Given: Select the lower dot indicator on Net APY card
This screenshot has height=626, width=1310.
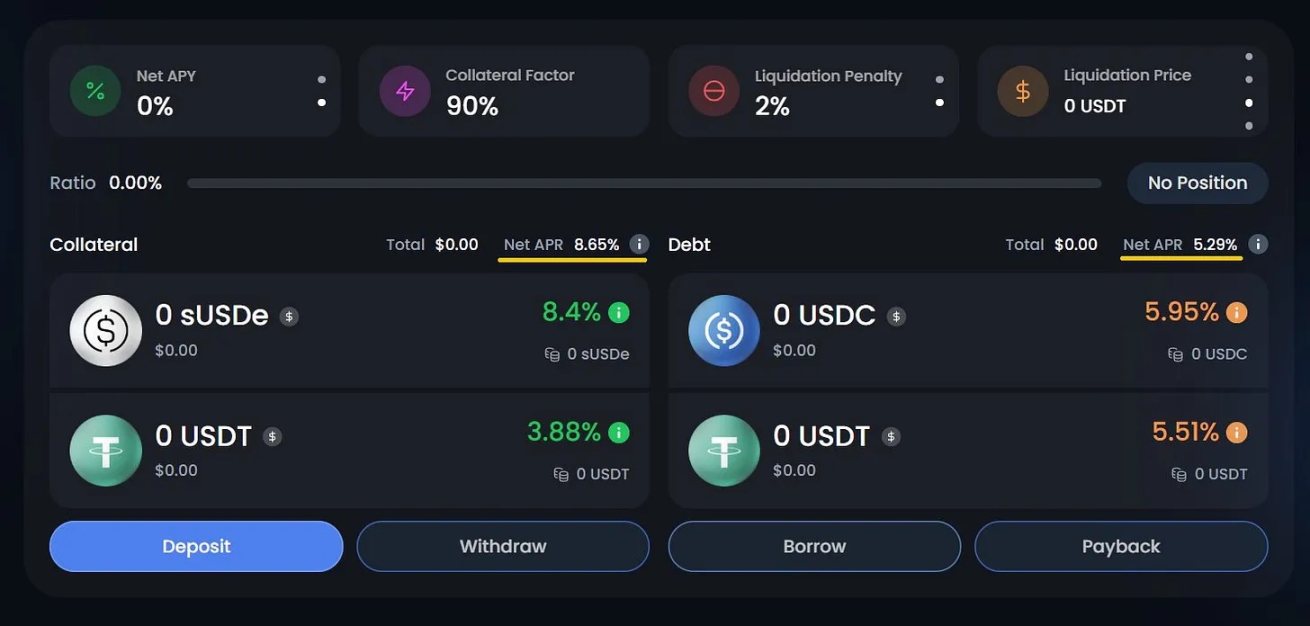Looking at the screenshot, I should pos(320,101).
